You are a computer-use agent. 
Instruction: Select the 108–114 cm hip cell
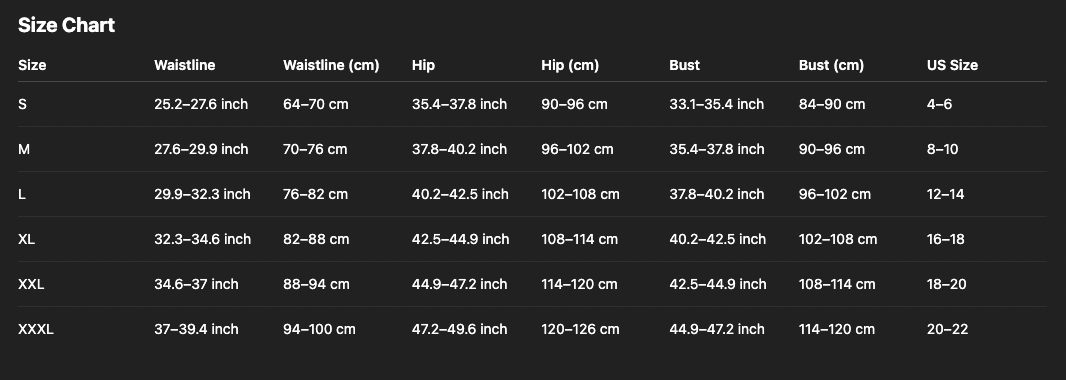coord(579,239)
